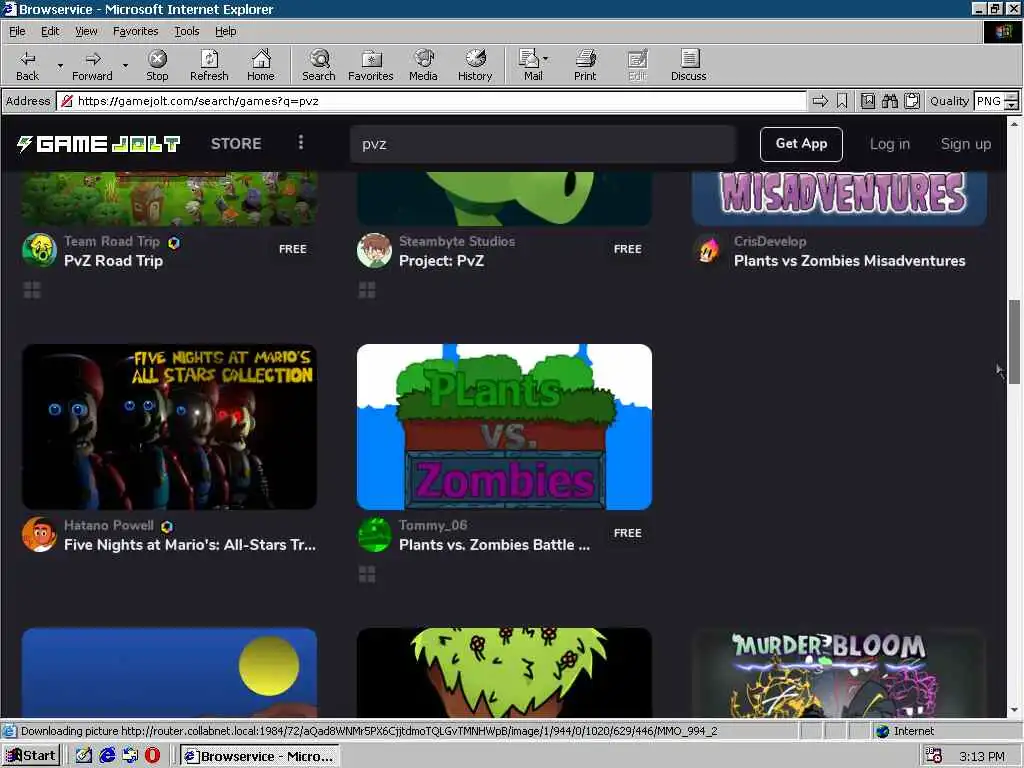Click the red Opera quick launch icon
The image size is (1024, 768).
(x=153, y=756)
